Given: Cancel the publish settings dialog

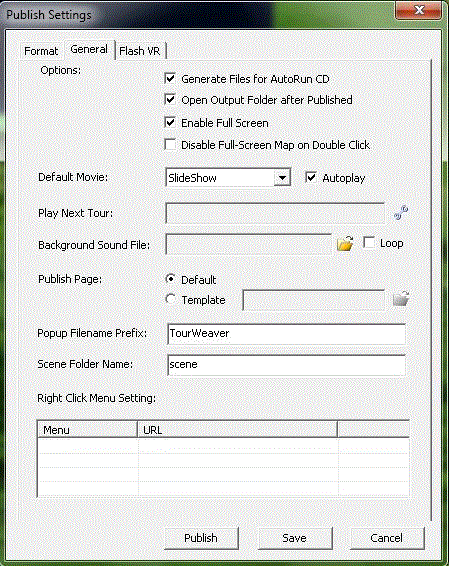Looking at the screenshot, I should tap(387, 538).
